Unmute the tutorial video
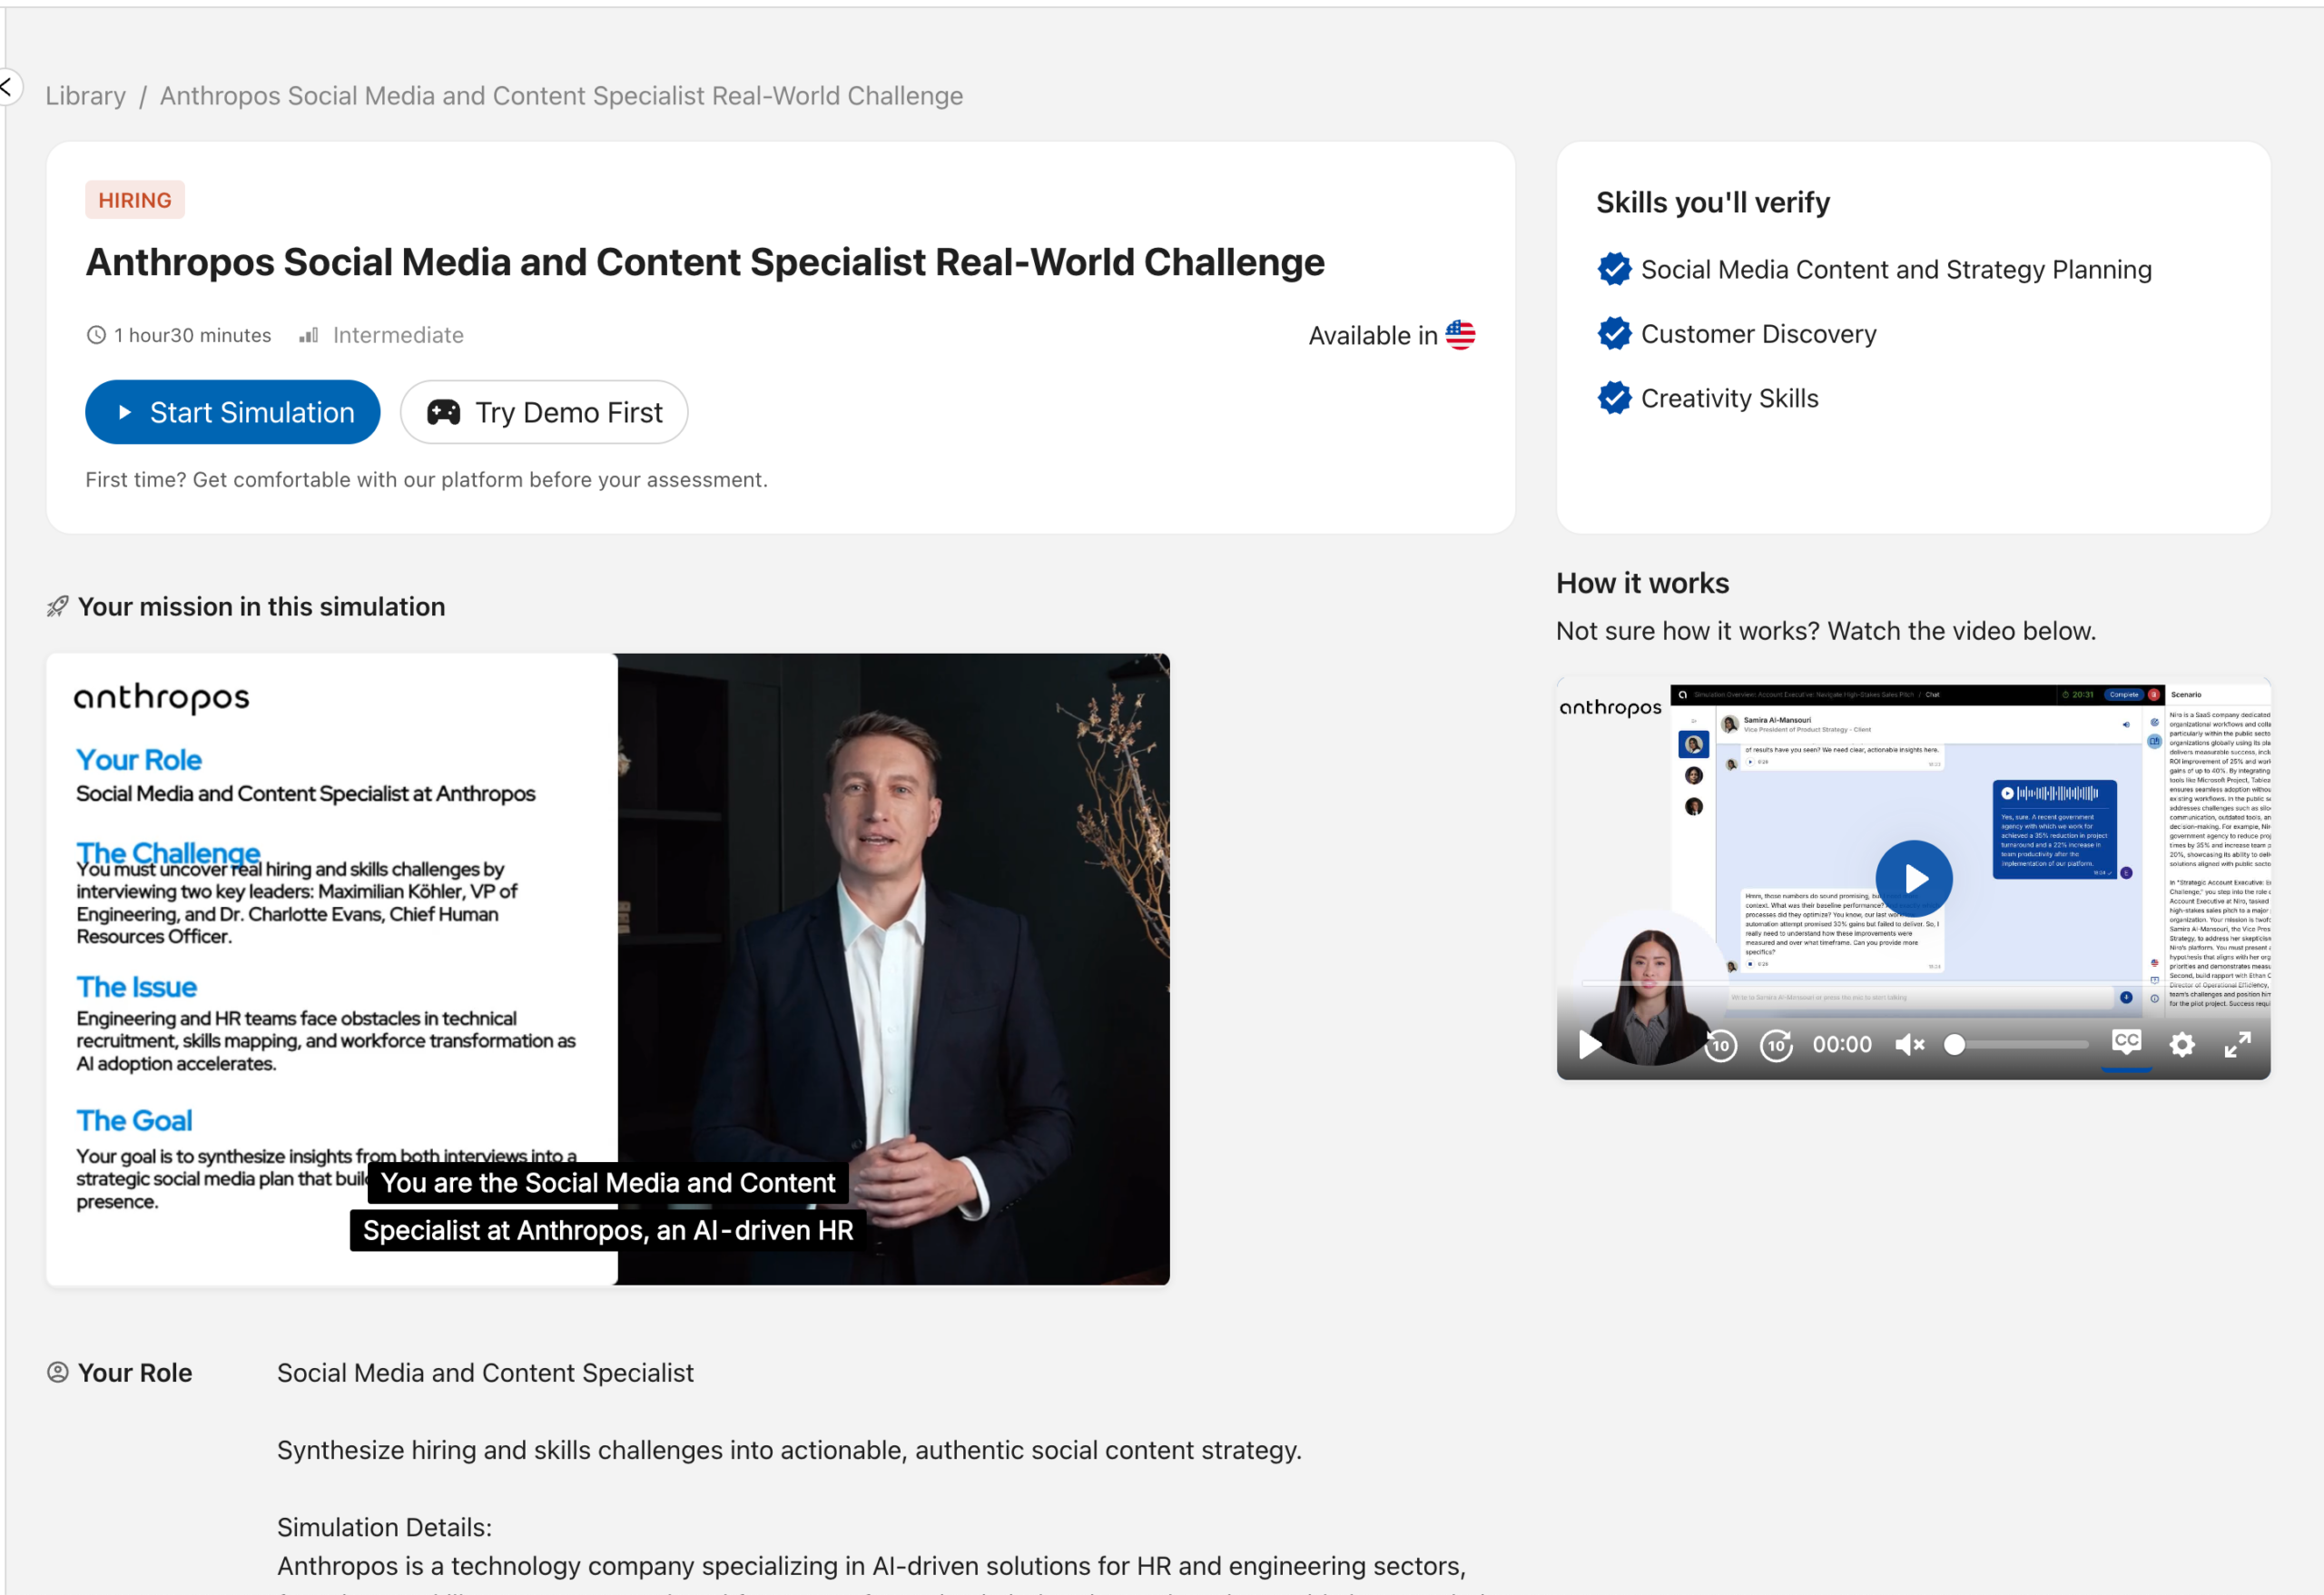The height and width of the screenshot is (1595, 2324). coord(1909,1045)
